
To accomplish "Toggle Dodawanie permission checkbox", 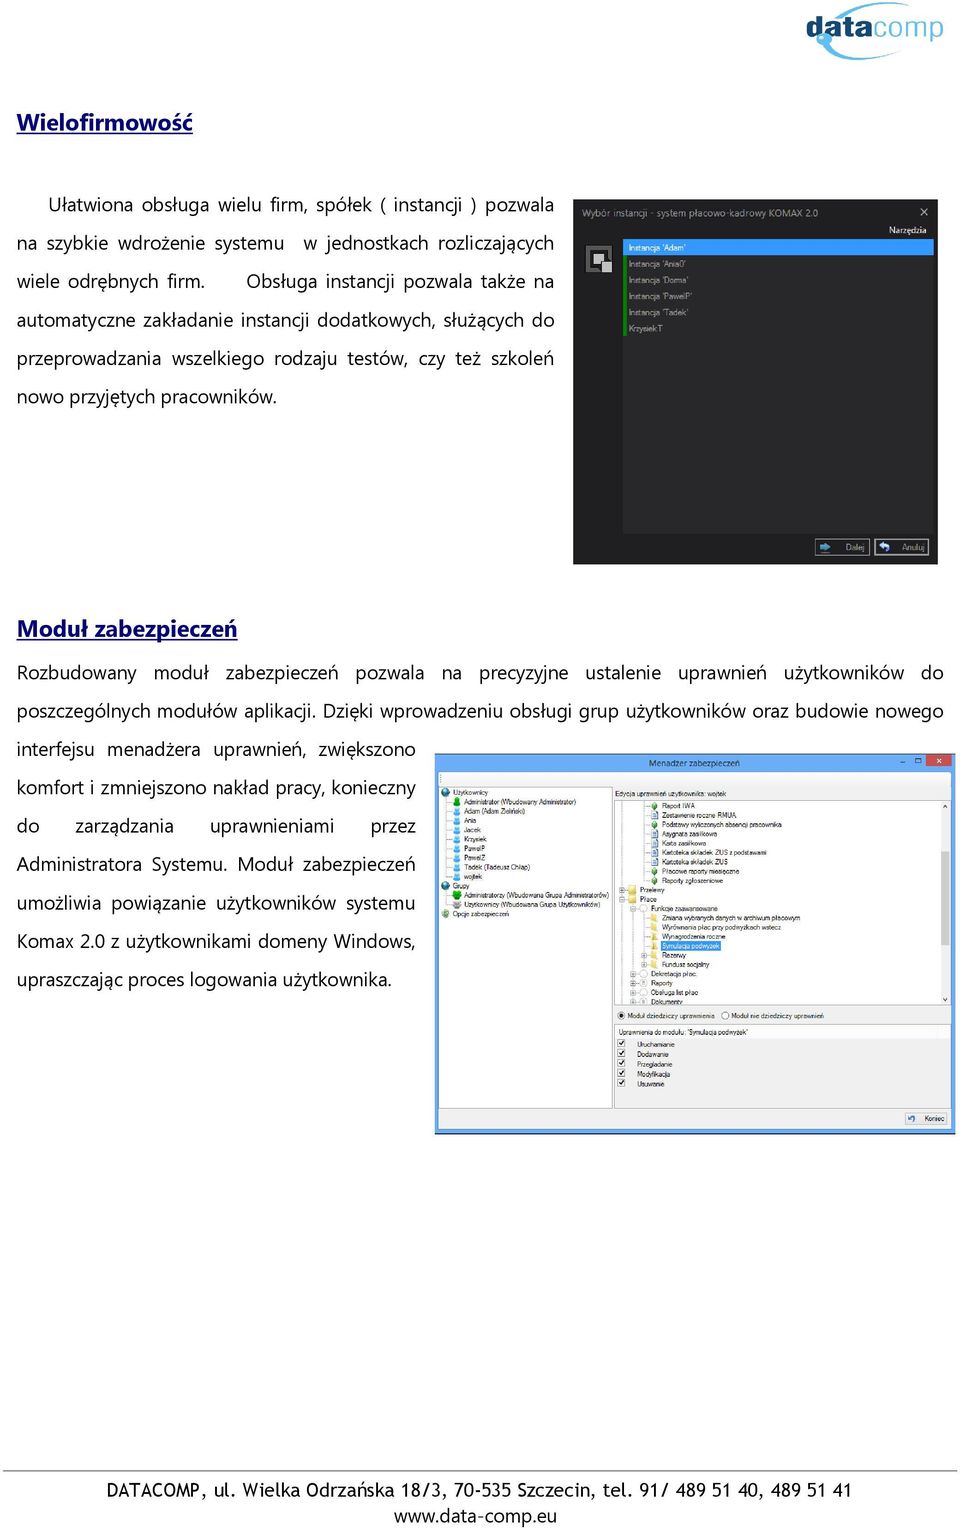I will 622,1053.
